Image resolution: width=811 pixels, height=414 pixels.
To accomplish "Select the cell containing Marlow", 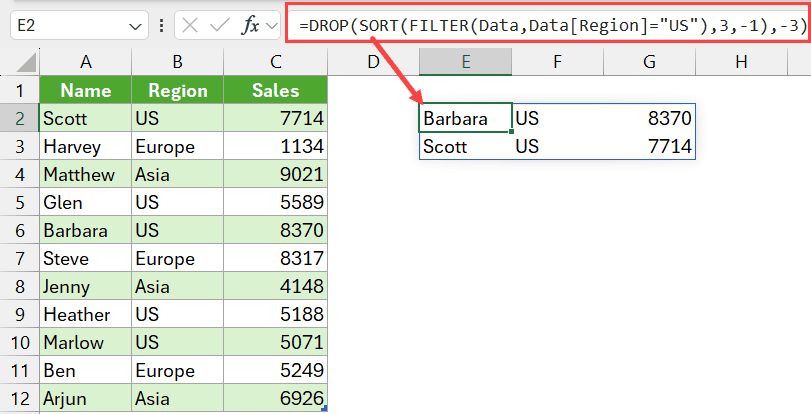I will point(86,342).
